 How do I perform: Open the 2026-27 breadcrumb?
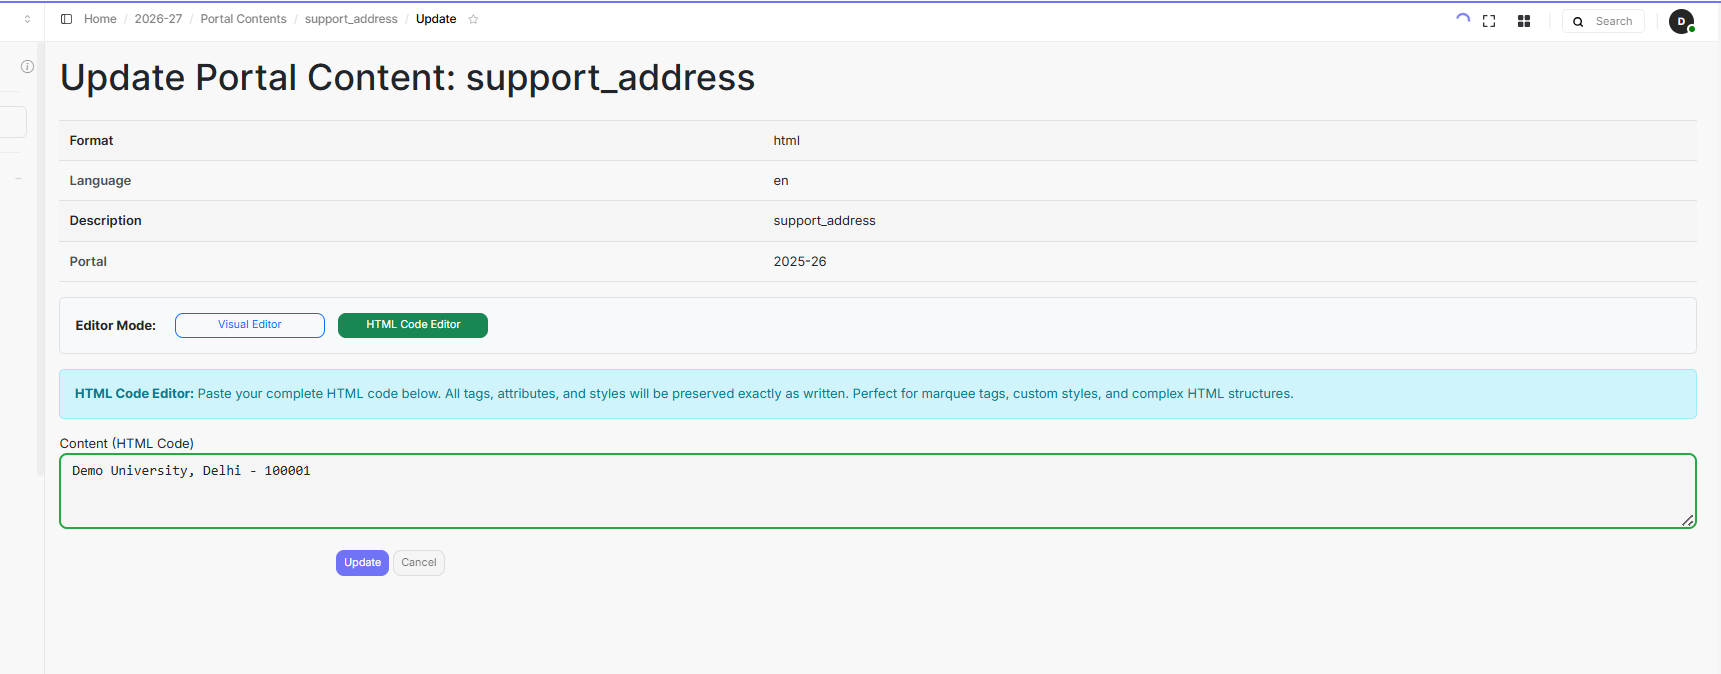click(158, 19)
